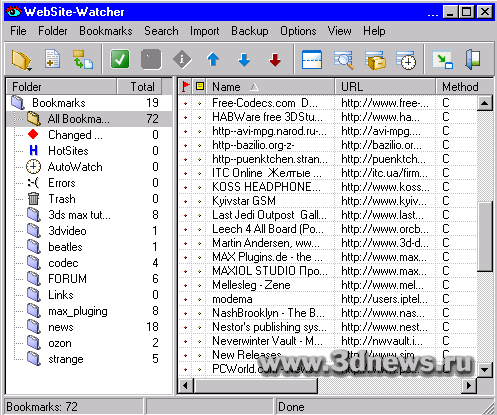The image size is (497, 415).
Task: Open the Import menu
Action: click(205, 31)
